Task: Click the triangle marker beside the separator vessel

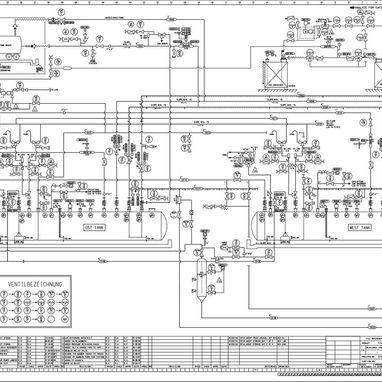Action: point(219,280)
